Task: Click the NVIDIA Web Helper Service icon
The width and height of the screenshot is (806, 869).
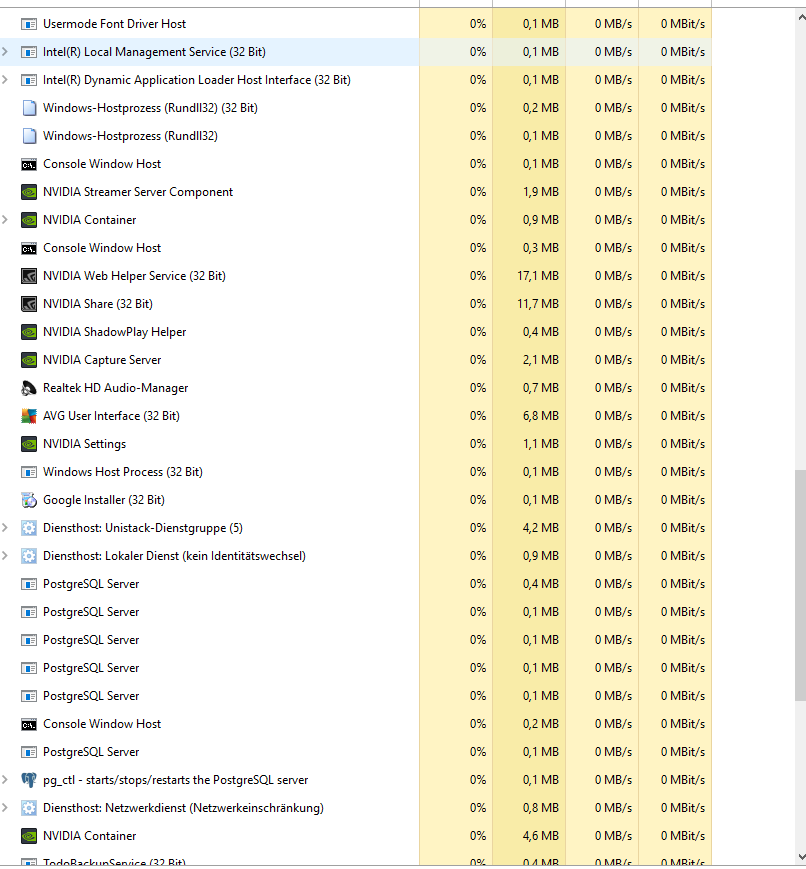Action: point(29,276)
